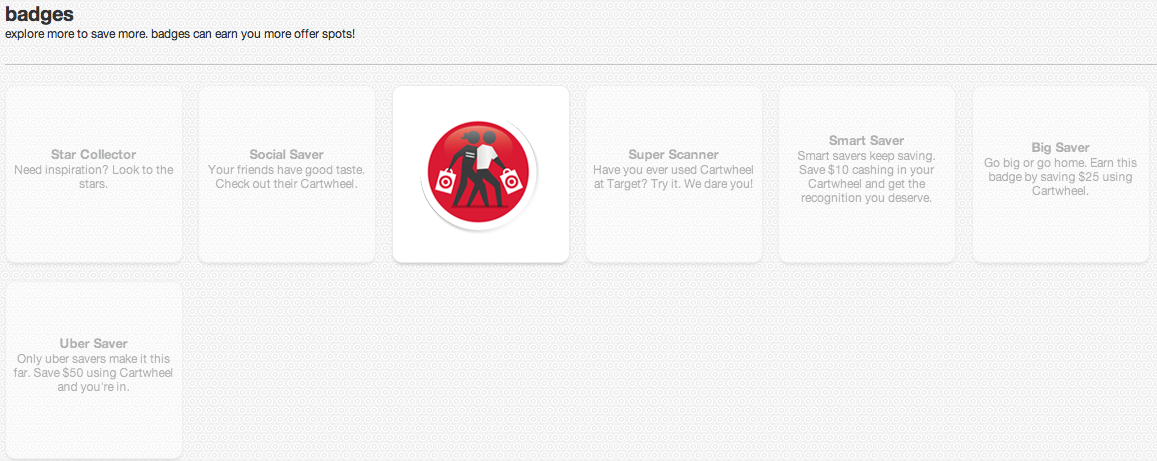Open the Uber Saver badge title
1157x461 pixels.
point(94,343)
